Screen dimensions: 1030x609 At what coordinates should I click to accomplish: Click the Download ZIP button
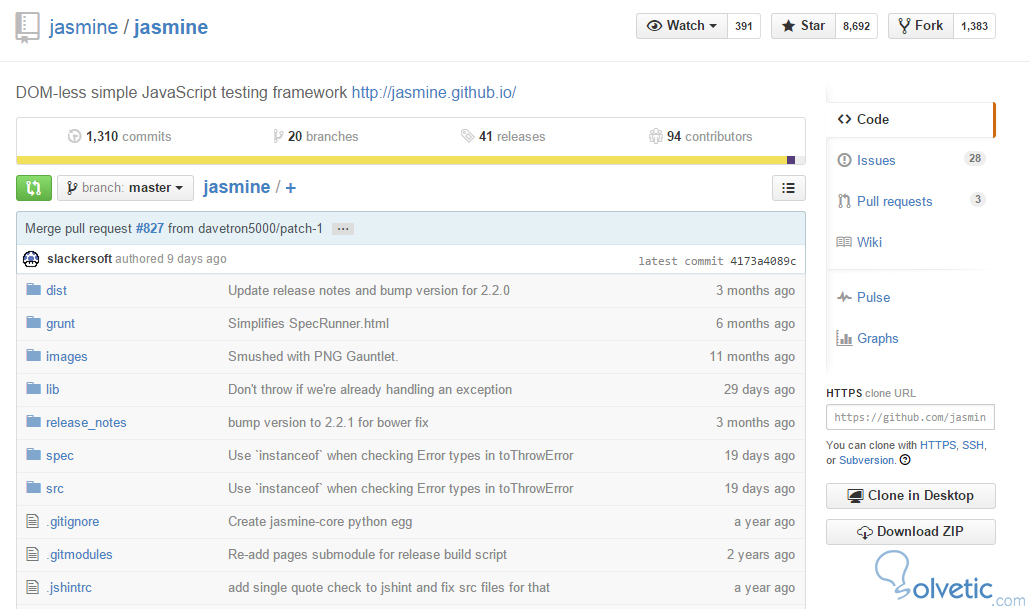[x=910, y=532]
